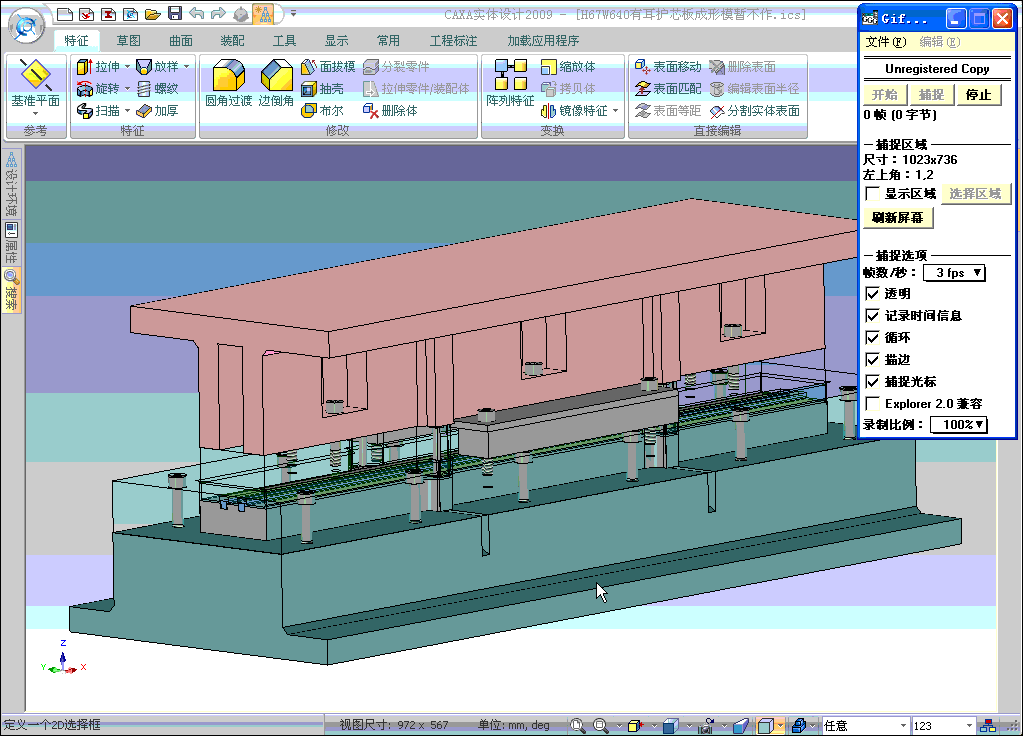
Task: Select the 镜像特征 mirror feature tool
Action: tap(575, 110)
